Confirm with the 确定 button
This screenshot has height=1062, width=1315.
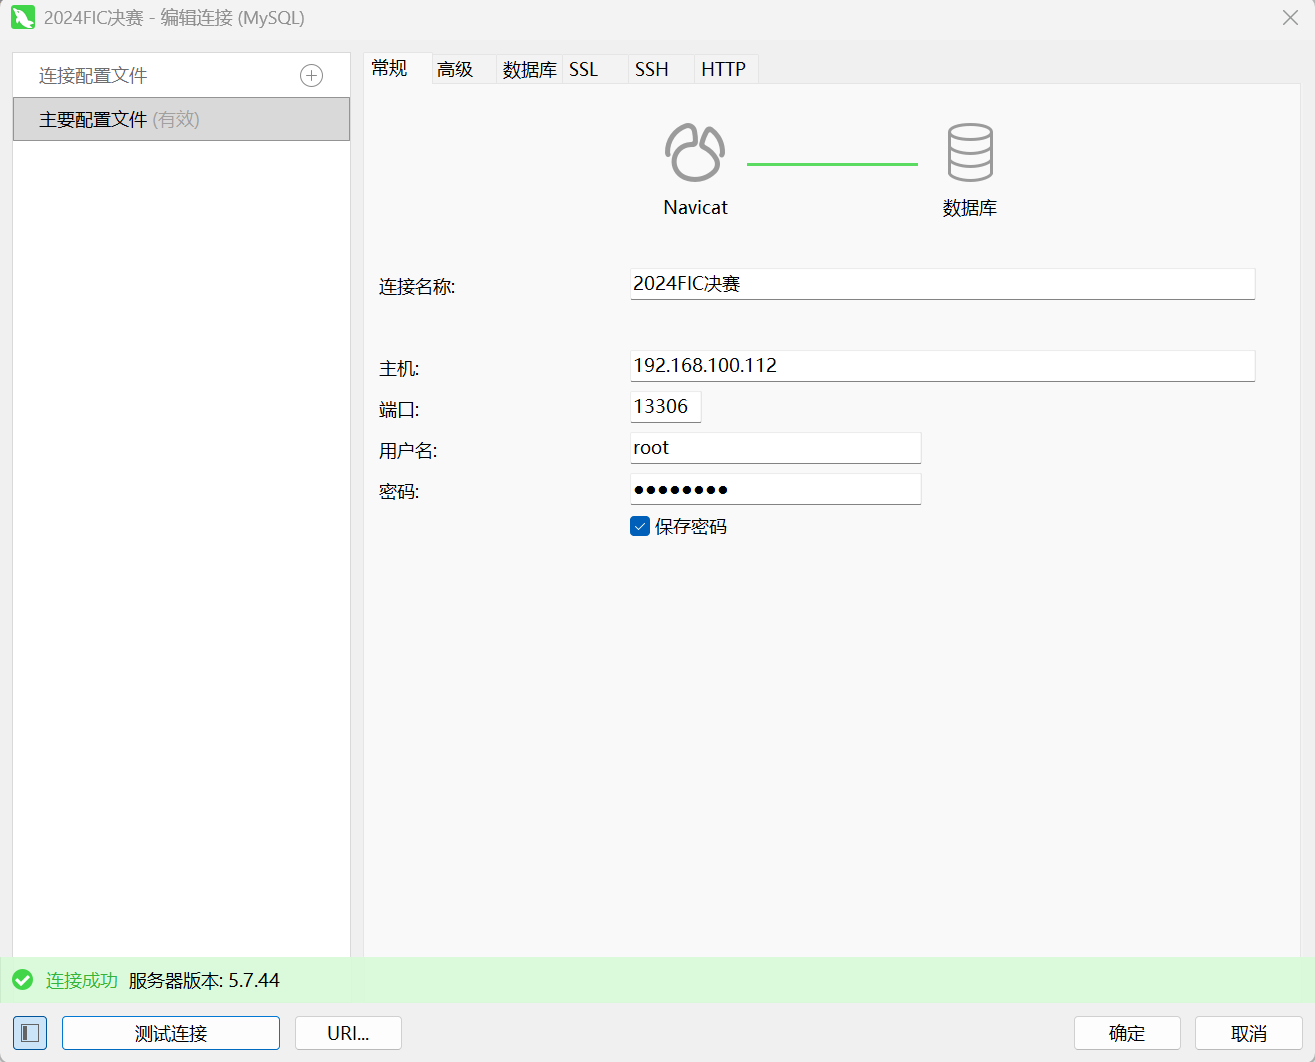(x=1127, y=1033)
